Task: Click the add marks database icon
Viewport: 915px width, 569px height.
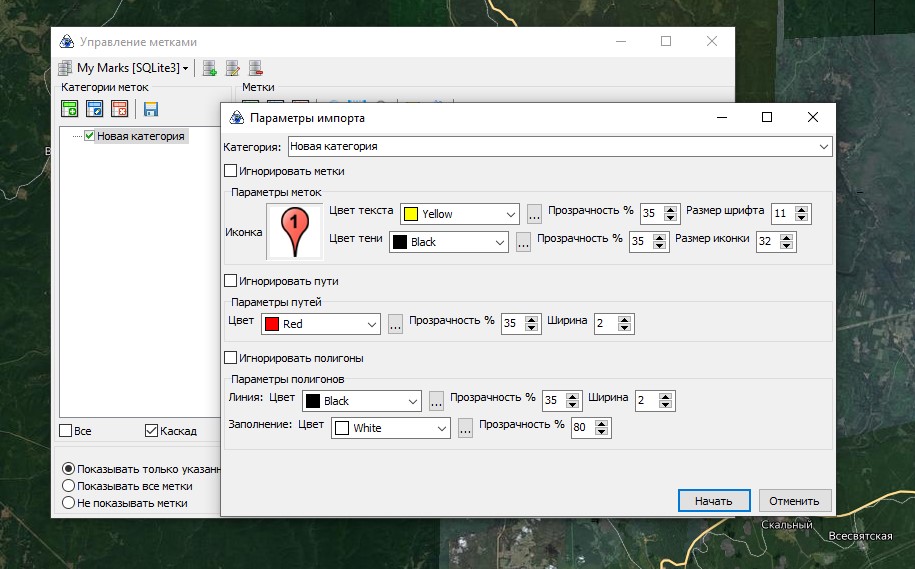Action: coord(210,69)
